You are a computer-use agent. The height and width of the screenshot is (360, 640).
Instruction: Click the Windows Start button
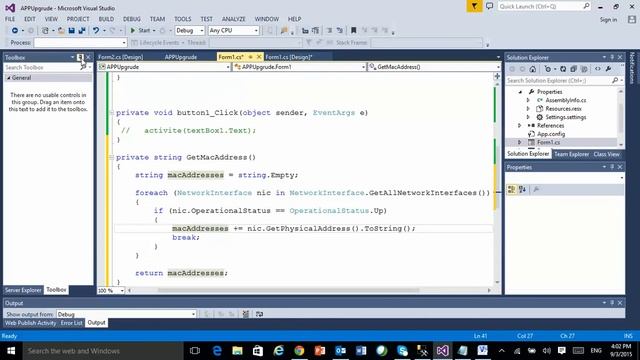tap(11, 351)
